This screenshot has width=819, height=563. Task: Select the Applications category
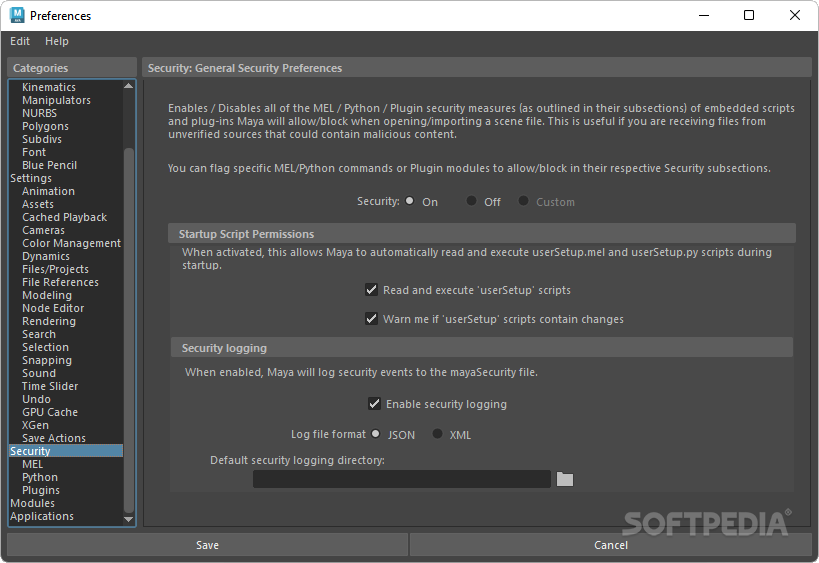point(42,516)
